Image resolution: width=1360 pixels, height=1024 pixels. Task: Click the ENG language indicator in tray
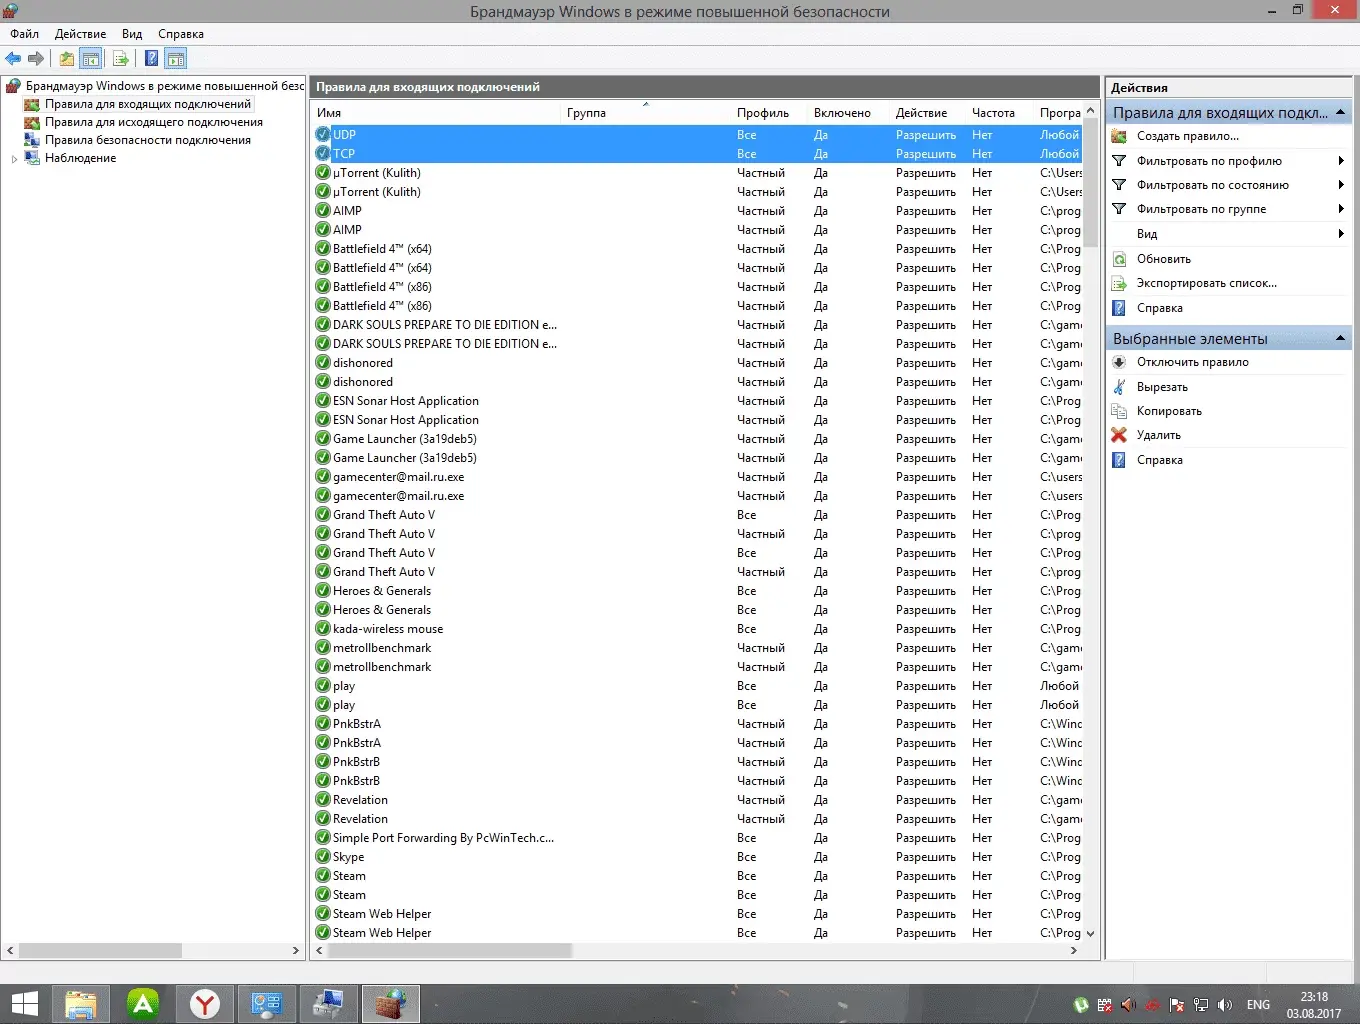coord(1258,1005)
